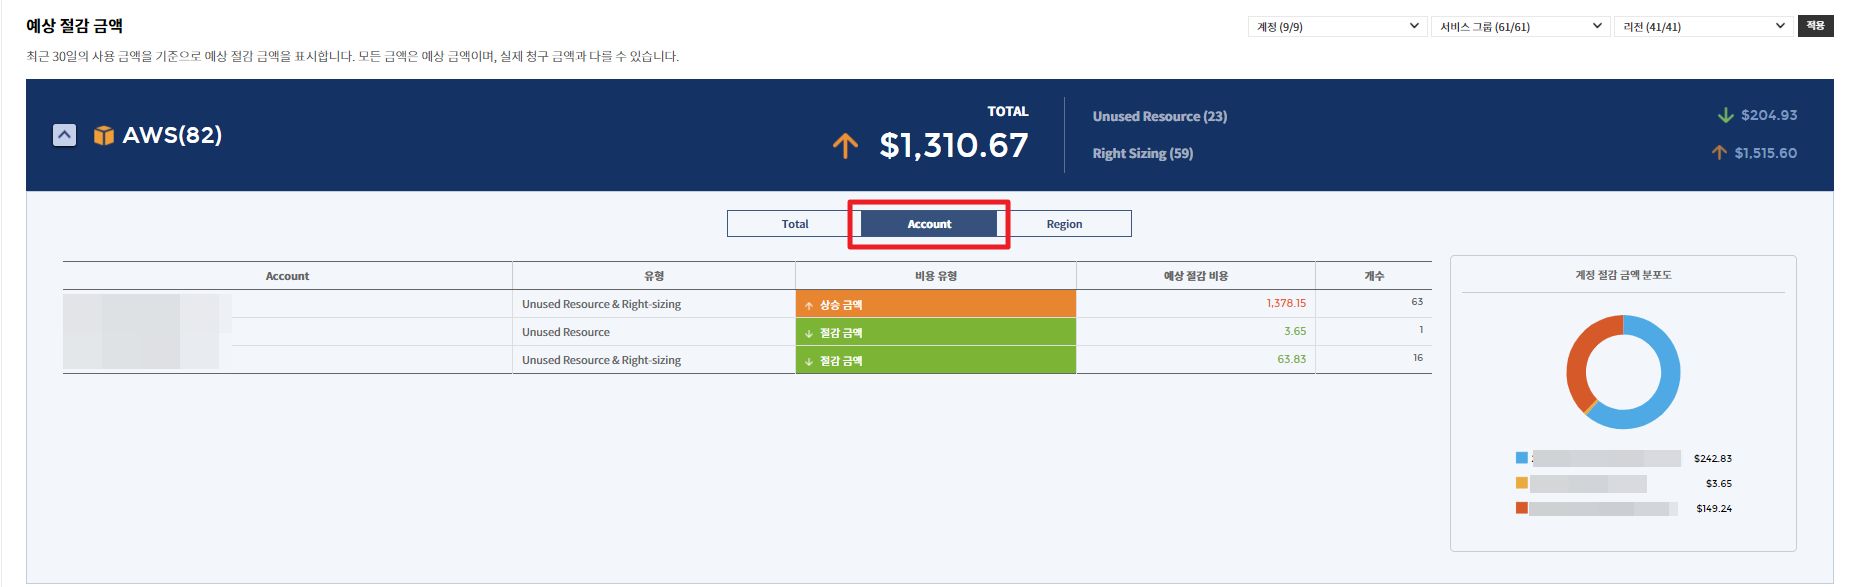
Task: Click the orange up arrow next to $1,515.60
Action: [1719, 153]
